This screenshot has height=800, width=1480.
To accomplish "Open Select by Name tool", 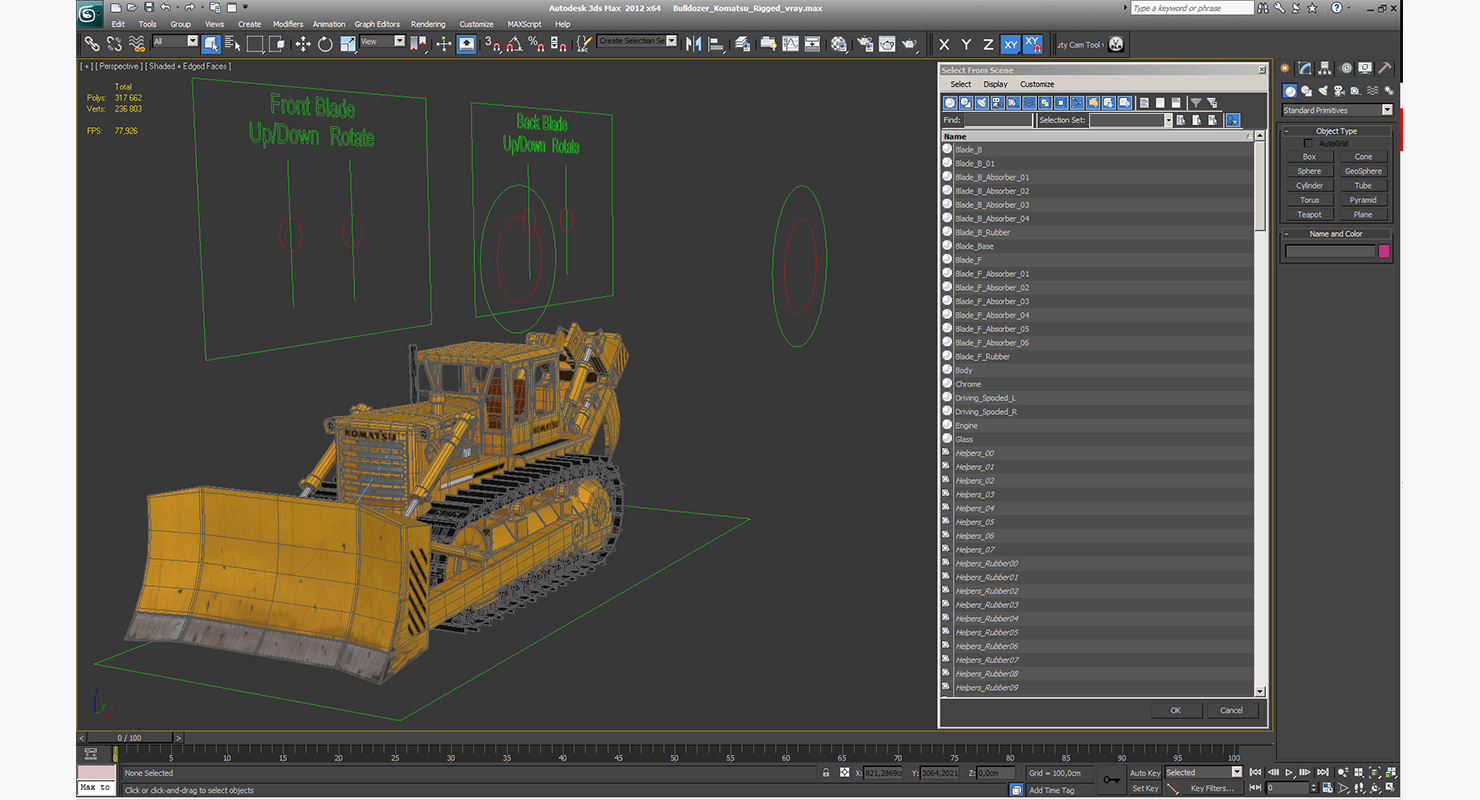I will 233,44.
